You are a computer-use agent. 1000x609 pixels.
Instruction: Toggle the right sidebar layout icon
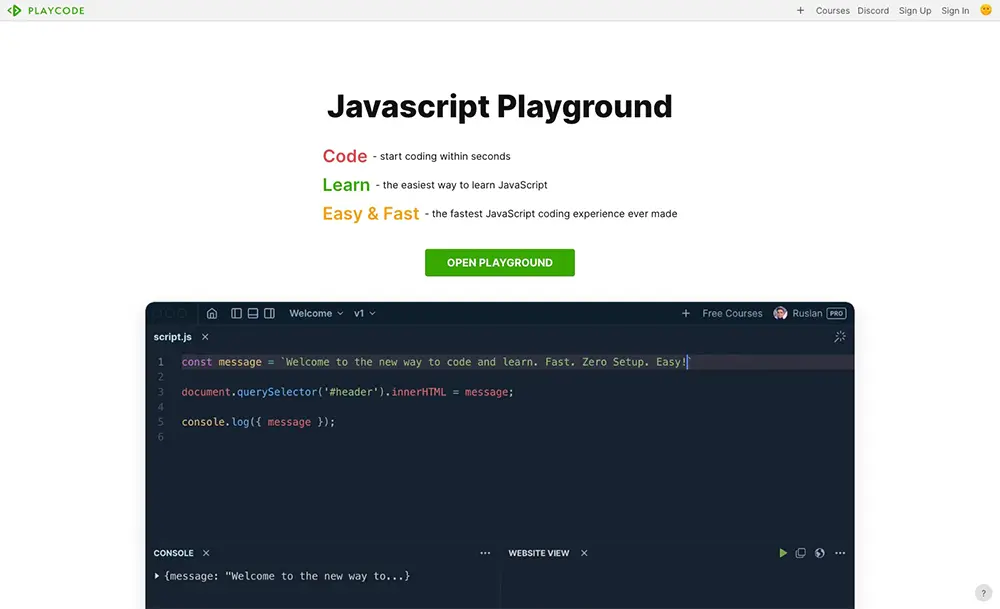269,313
